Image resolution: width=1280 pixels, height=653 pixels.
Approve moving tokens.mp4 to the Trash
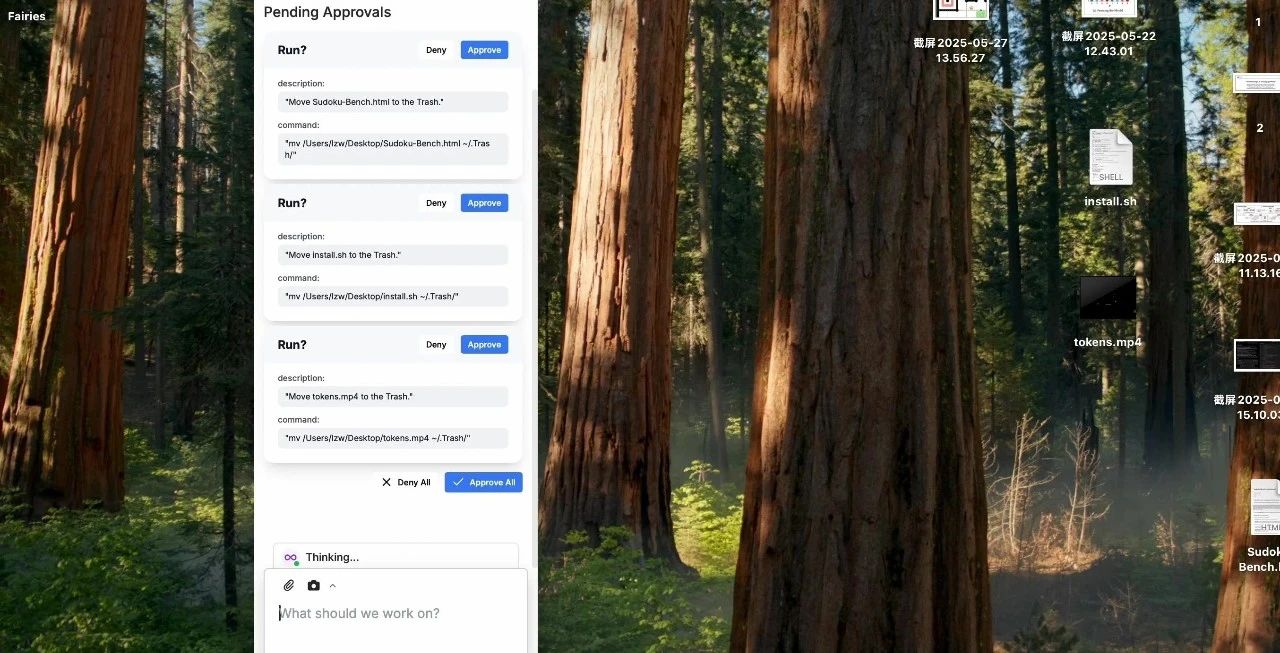(x=484, y=345)
